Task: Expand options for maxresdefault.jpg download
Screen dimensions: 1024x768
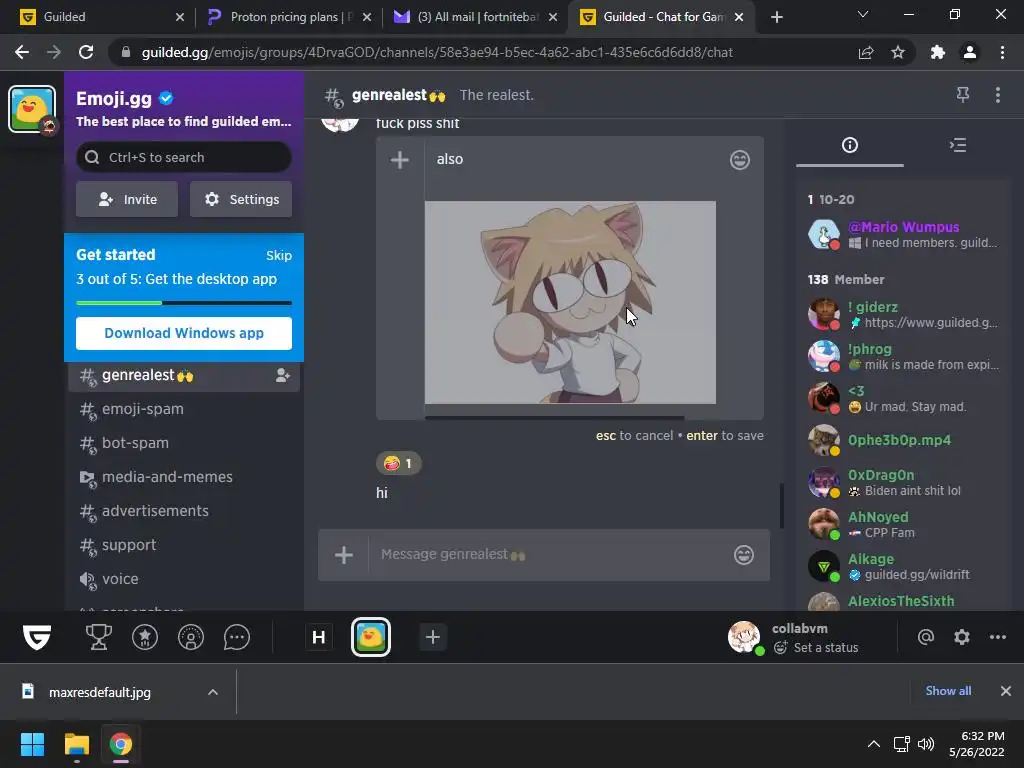Action: (x=213, y=692)
